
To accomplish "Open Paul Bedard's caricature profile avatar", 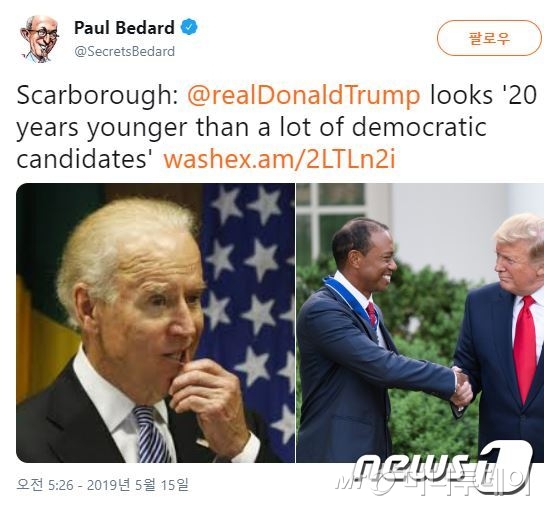I will [39, 39].
